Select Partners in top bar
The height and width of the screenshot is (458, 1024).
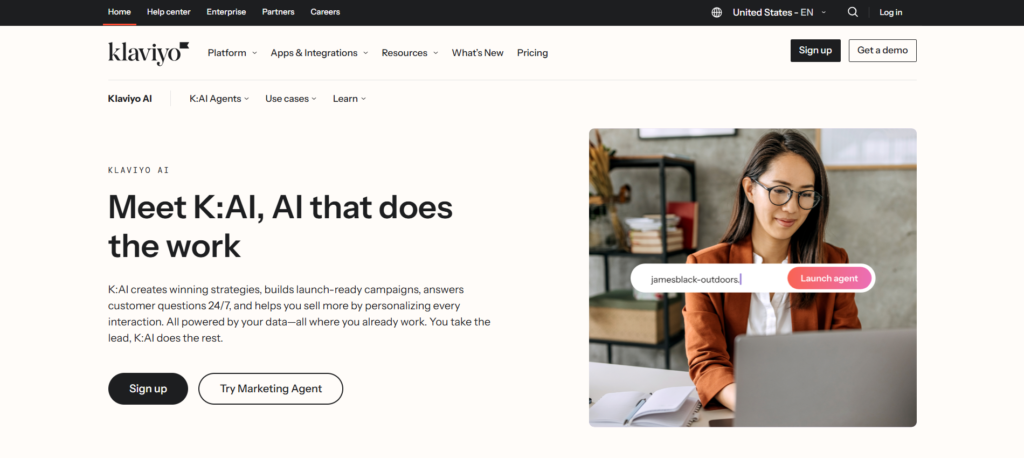pyautogui.click(x=278, y=12)
